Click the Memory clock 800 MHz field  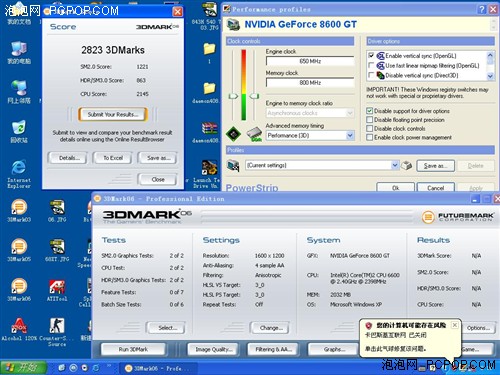(x=310, y=82)
